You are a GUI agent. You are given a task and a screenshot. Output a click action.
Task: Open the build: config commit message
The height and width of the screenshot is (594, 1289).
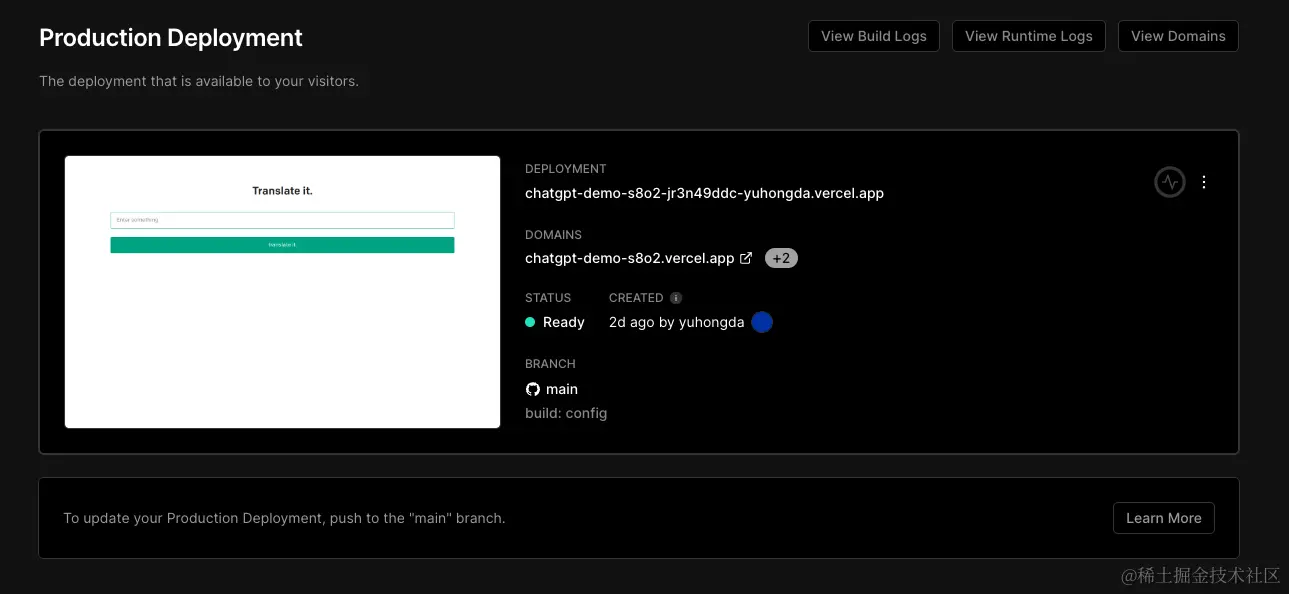[566, 413]
